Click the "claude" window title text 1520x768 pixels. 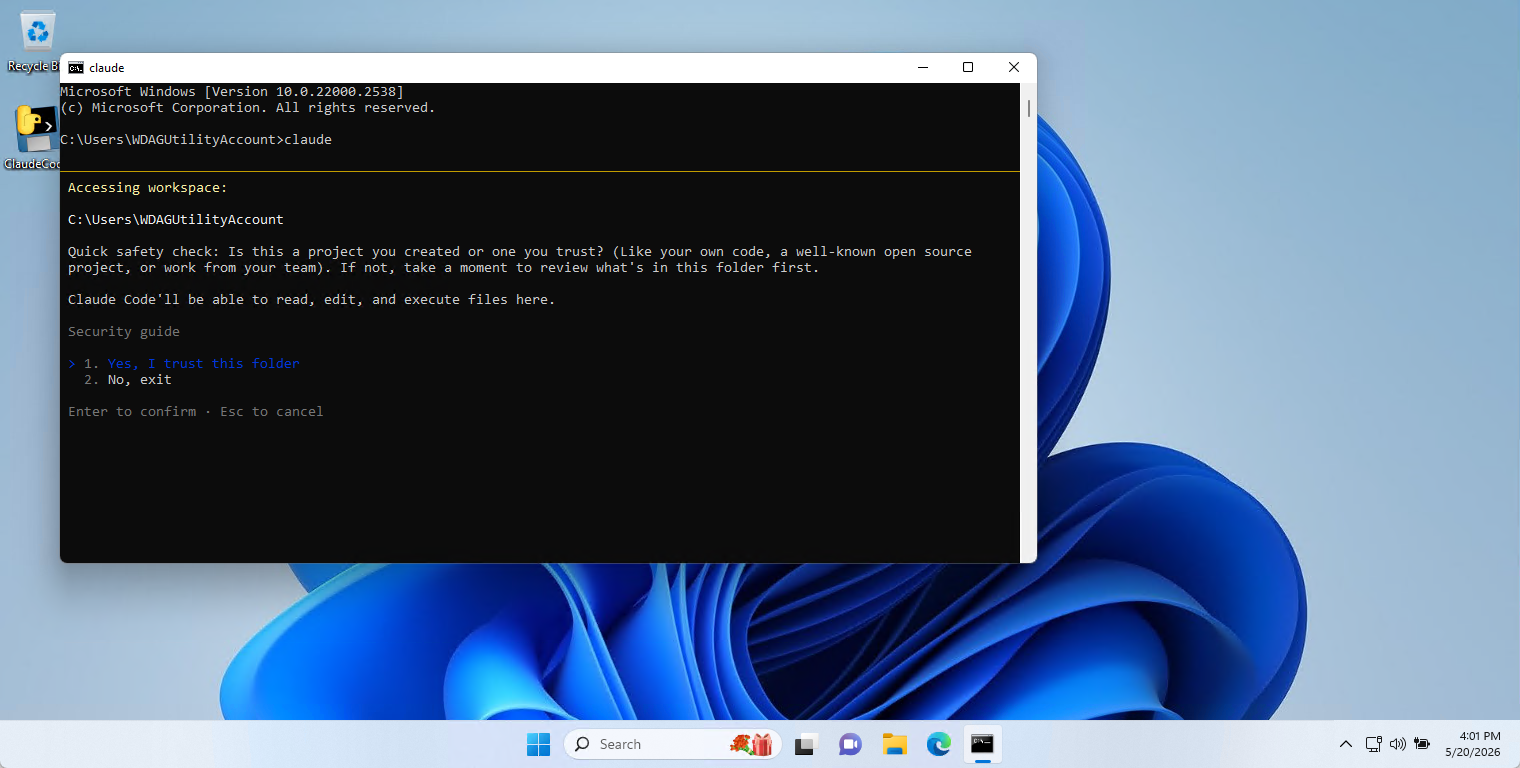click(x=107, y=68)
